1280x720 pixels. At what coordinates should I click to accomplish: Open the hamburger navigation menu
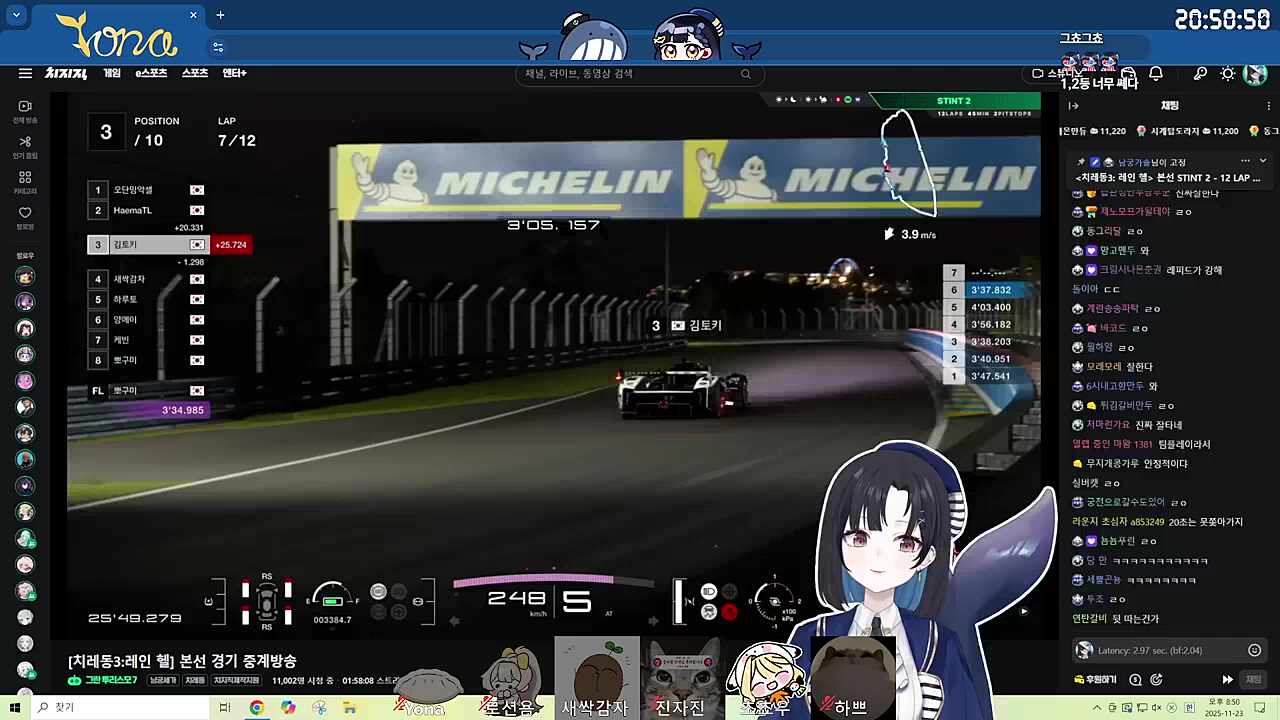pyautogui.click(x=25, y=73)
